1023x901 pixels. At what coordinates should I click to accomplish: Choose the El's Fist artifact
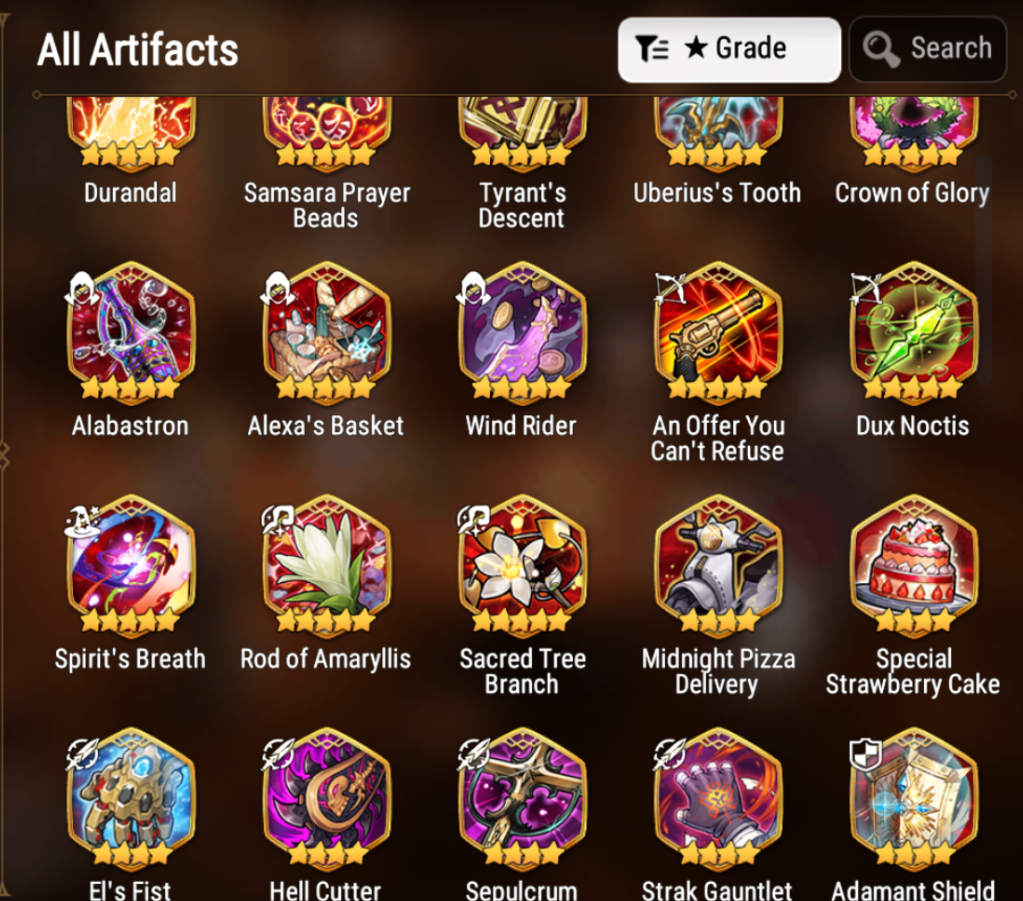click(130, 796)
